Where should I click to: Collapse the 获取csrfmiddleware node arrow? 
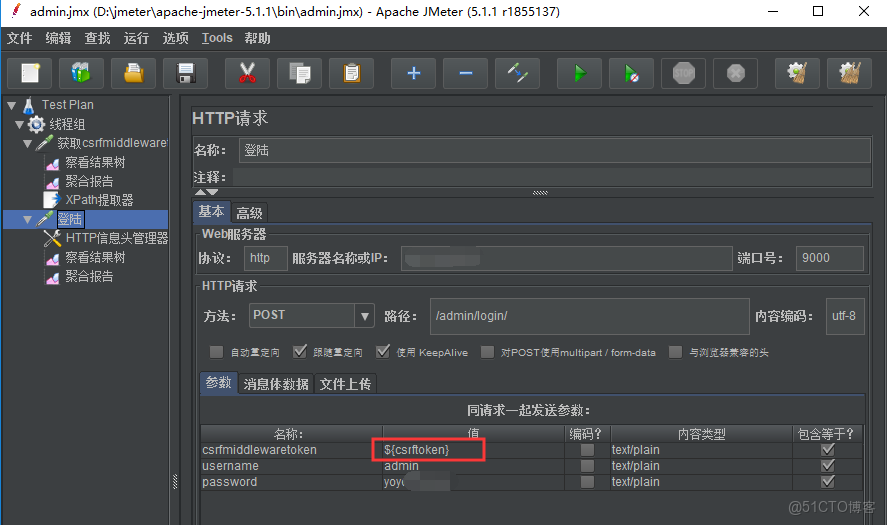pos(27,144)
